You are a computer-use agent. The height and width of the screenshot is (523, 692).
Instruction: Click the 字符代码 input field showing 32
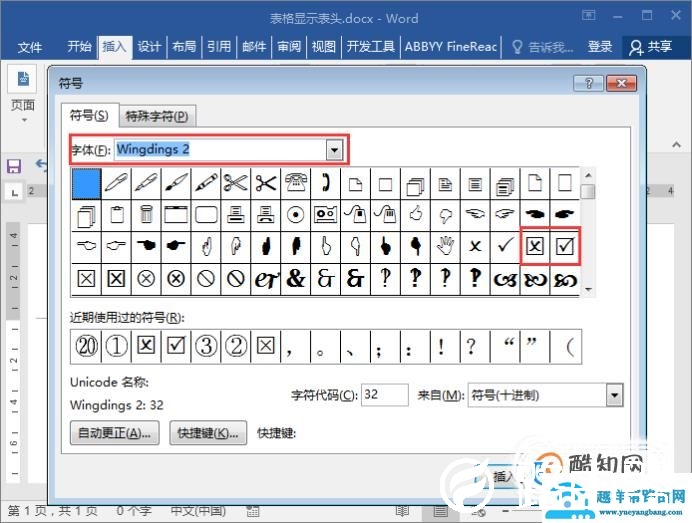(x=384, y=395)
